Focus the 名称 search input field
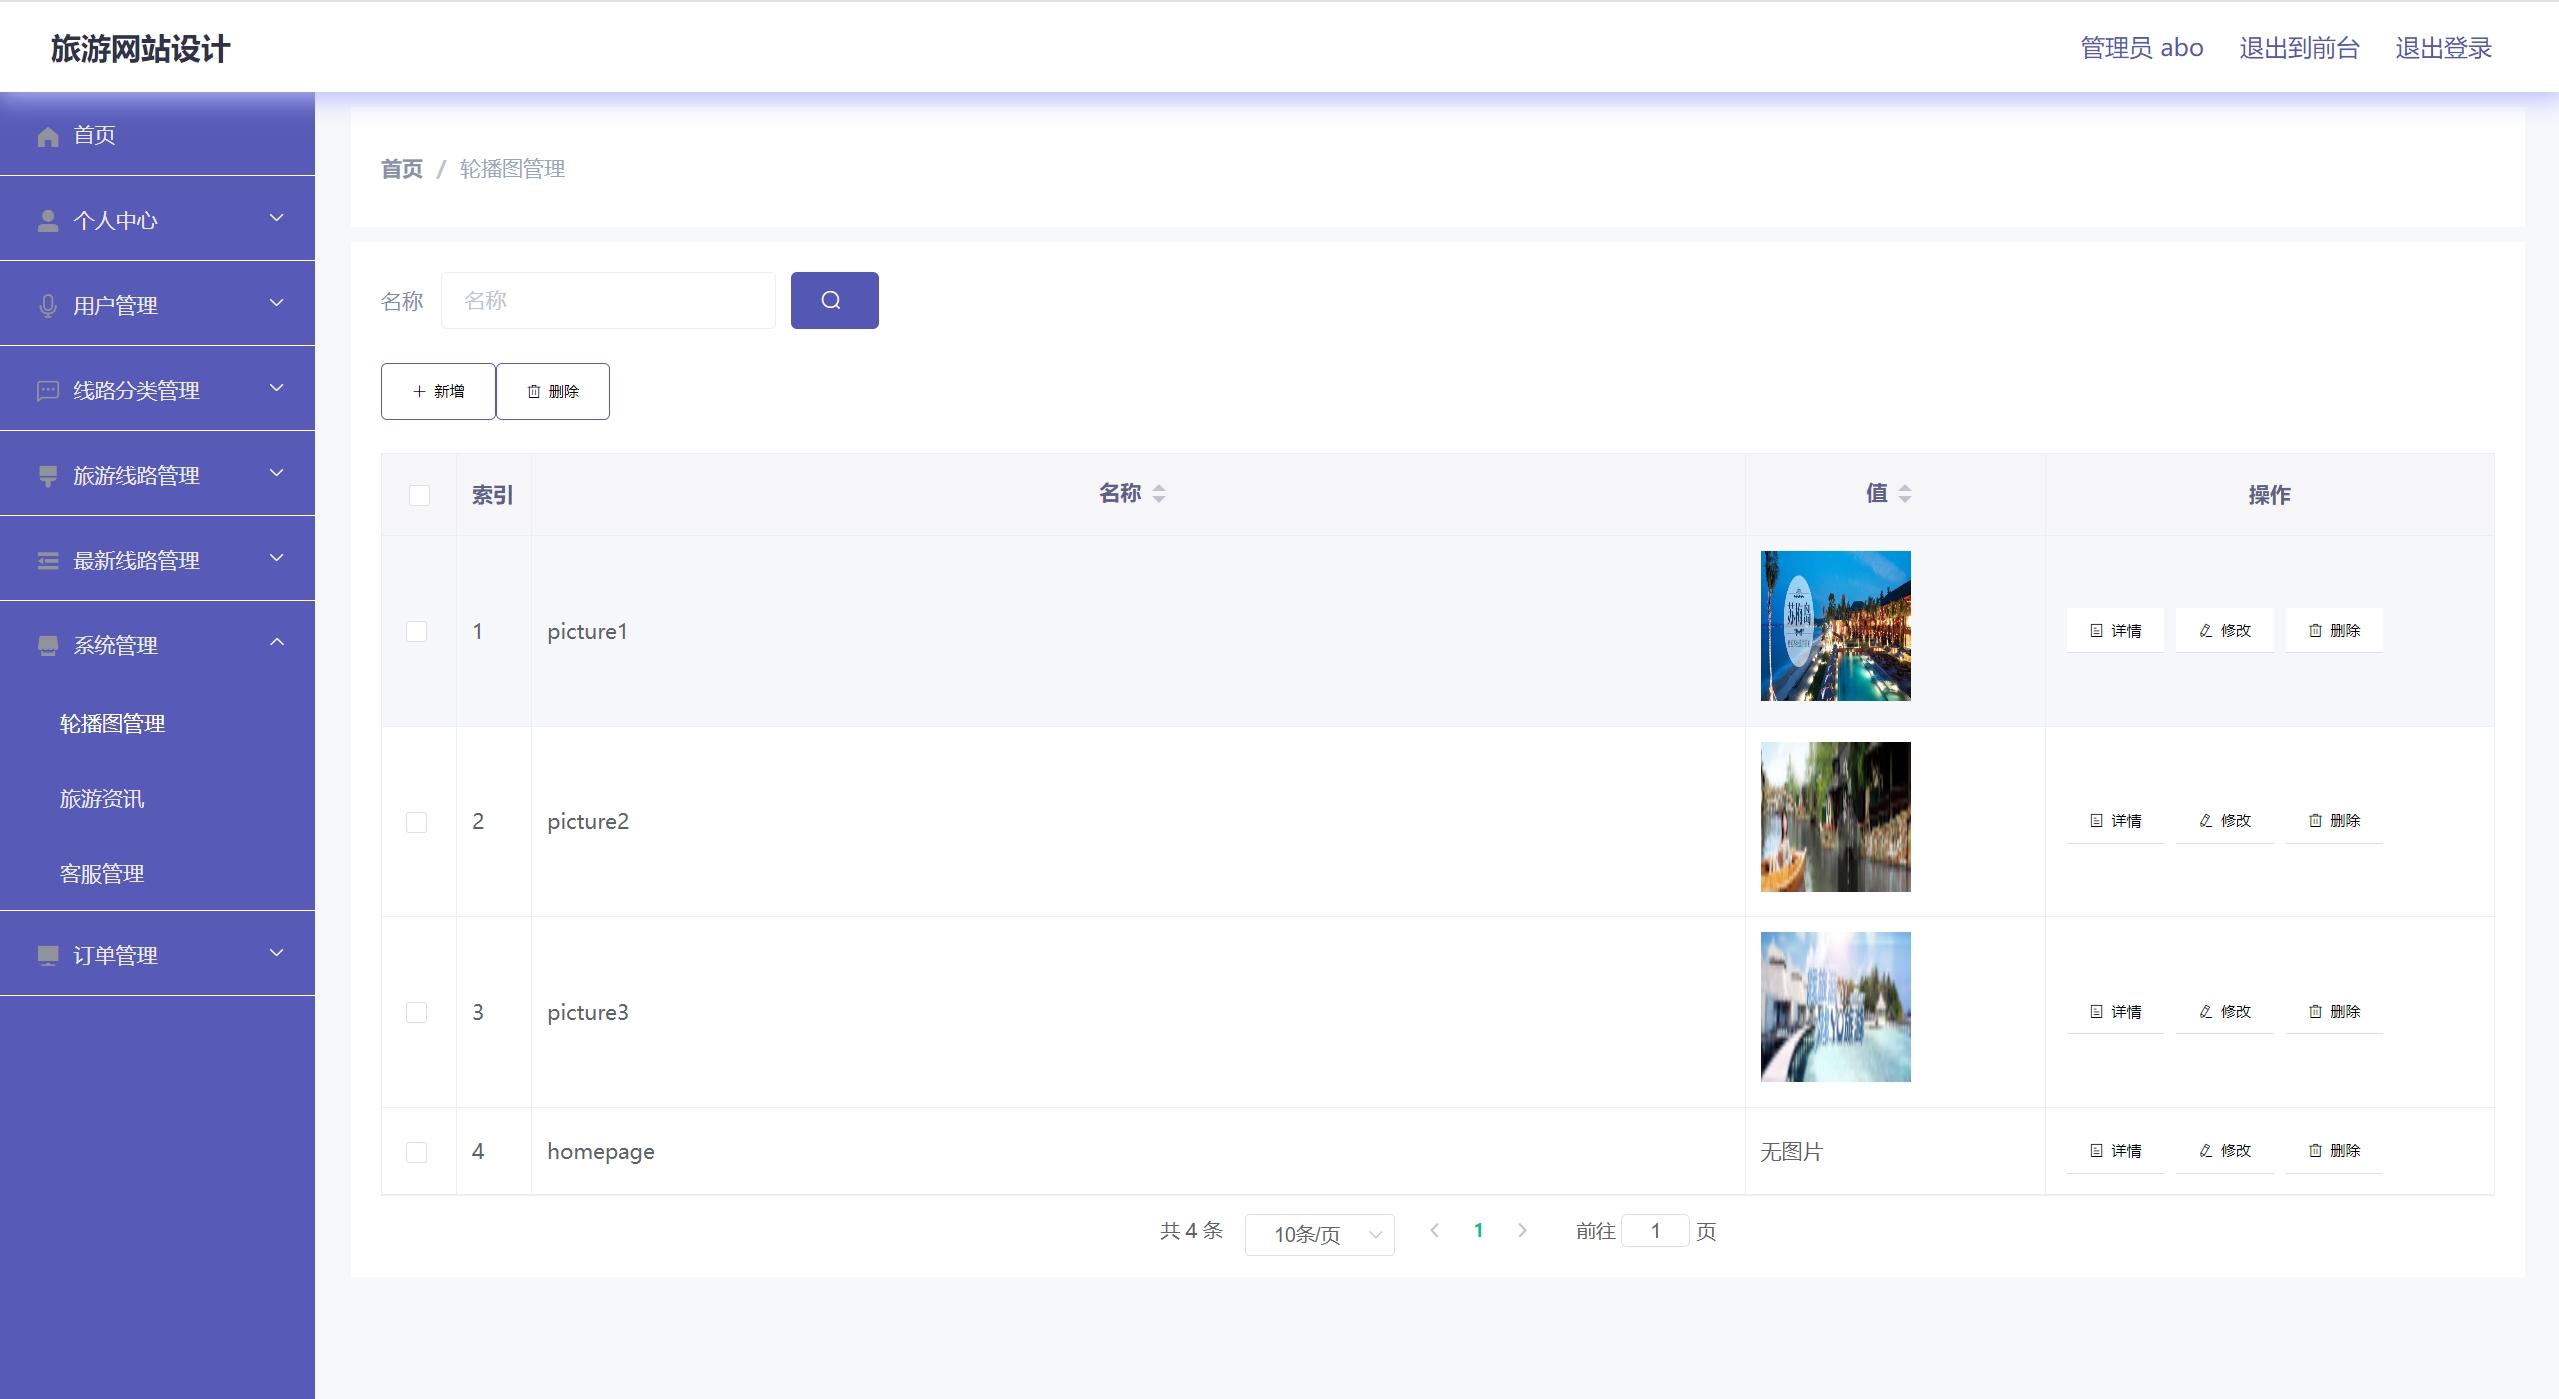 [x=608, y=300]
